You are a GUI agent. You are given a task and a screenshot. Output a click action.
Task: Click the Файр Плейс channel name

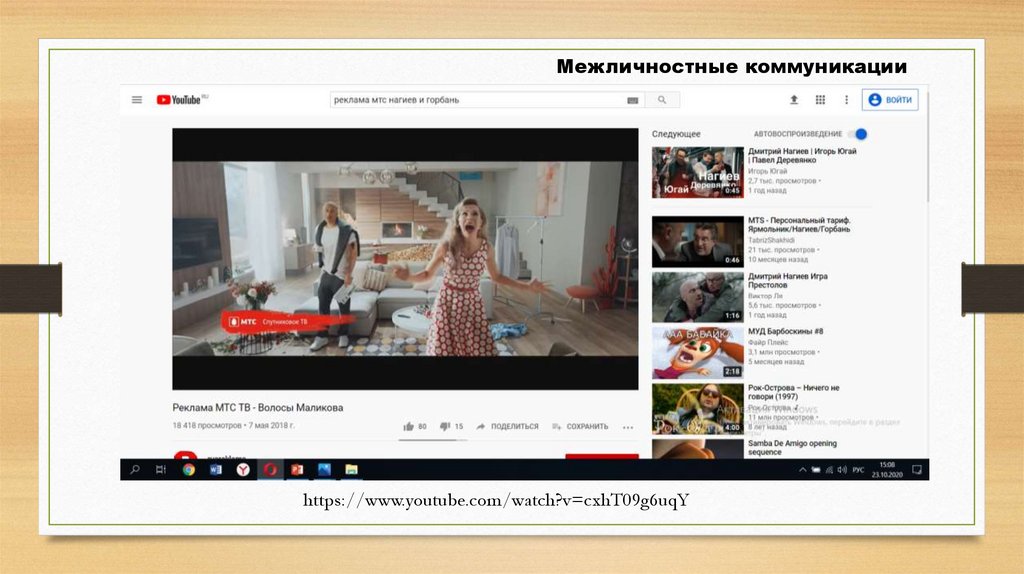tap(768, 342)
